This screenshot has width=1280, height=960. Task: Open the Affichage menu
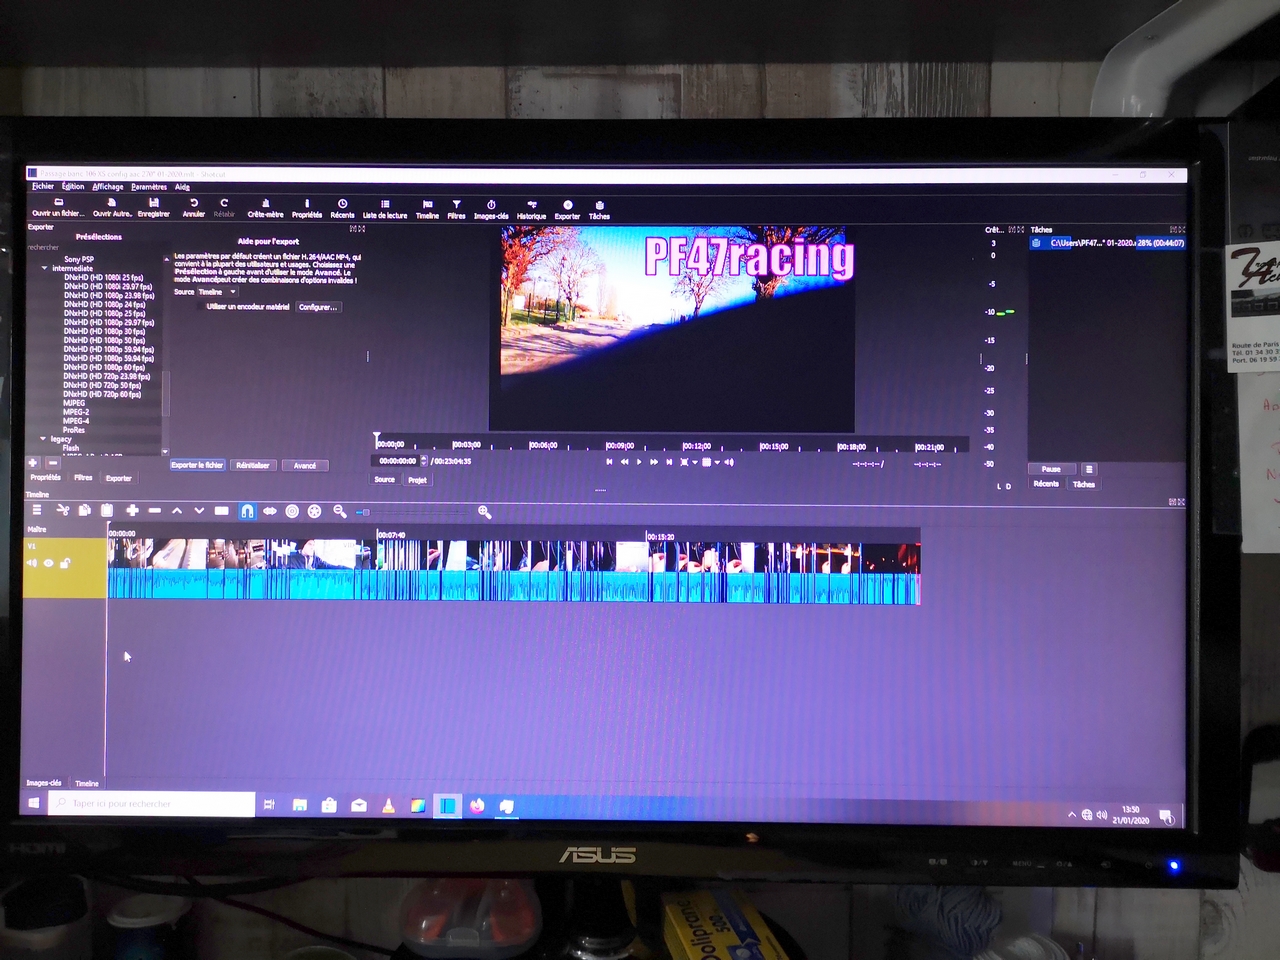[108, 186]
